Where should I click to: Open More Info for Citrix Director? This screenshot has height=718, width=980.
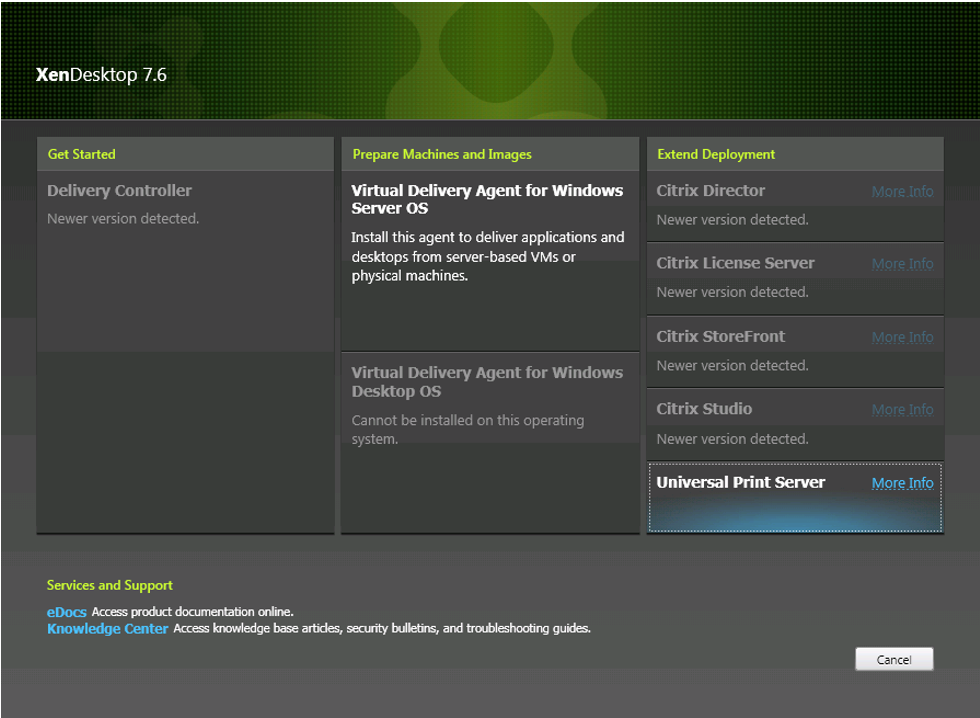(902, 191)
